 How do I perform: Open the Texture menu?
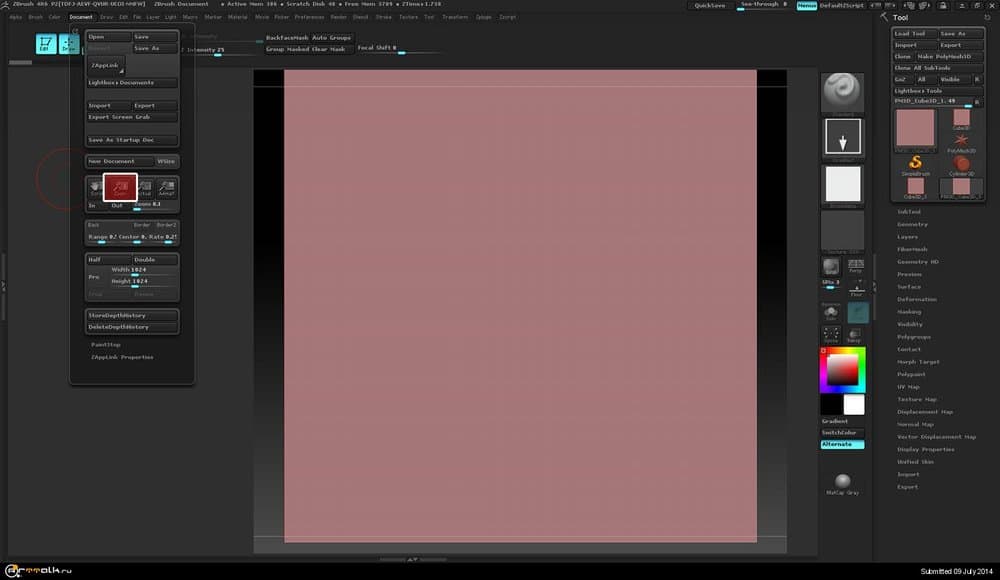coord(408,17)
